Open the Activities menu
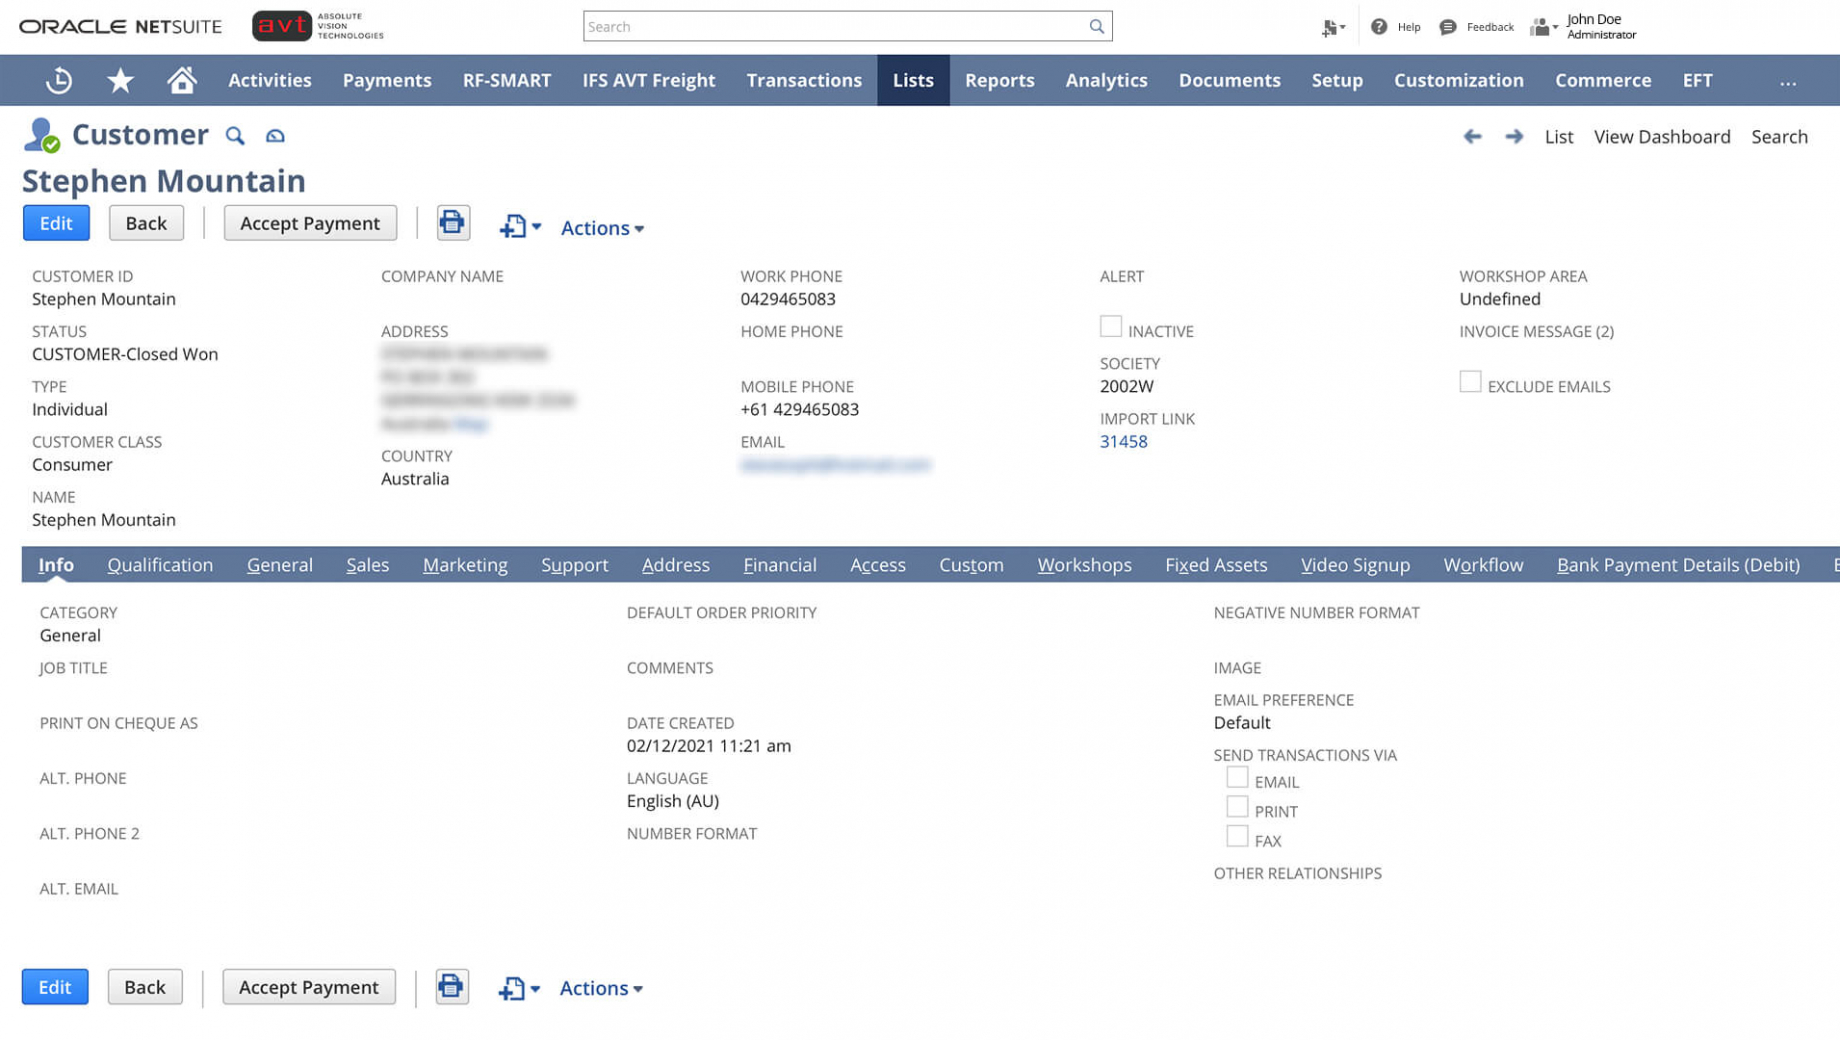This screenshot has height=1040, width=1840. click(x=270, y=80)
